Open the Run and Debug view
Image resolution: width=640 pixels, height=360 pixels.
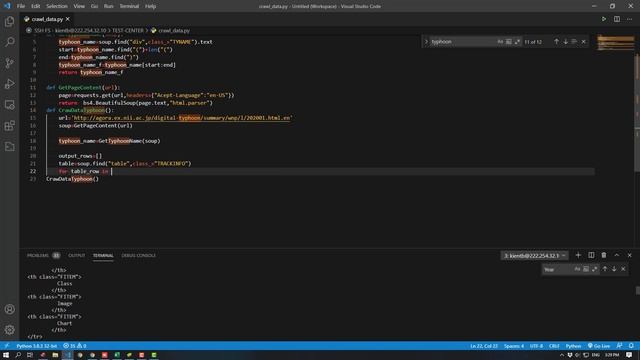[x=9, y=84]
